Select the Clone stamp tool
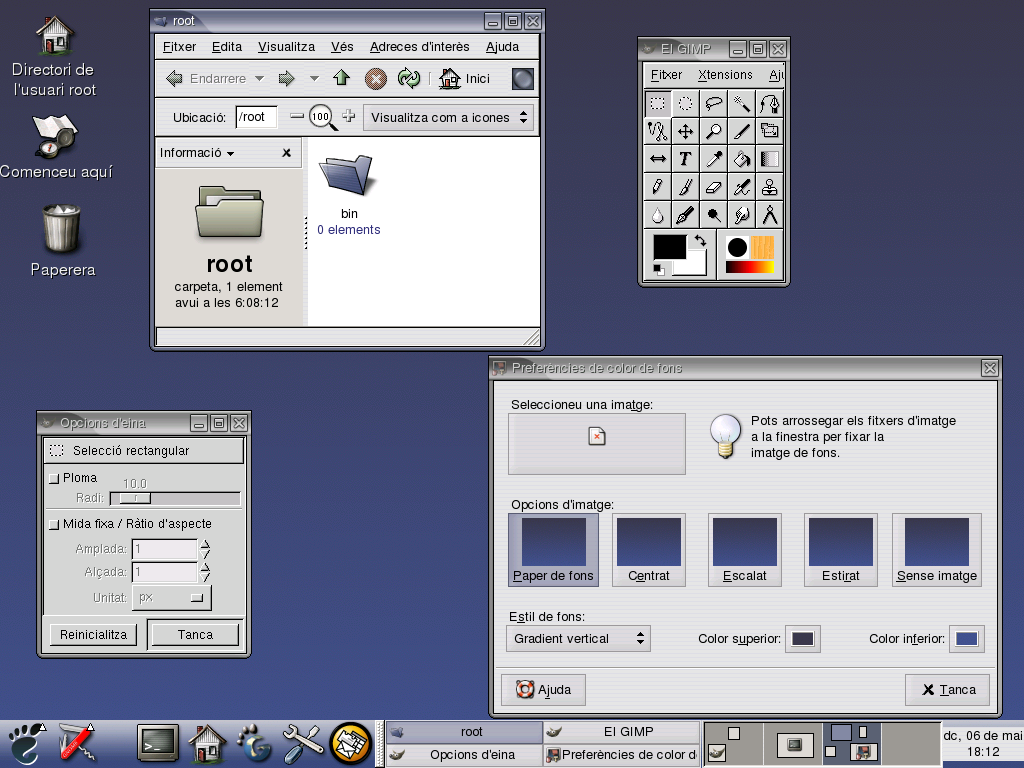This screenshot has height=768, width=1024. tap(769, 187)
